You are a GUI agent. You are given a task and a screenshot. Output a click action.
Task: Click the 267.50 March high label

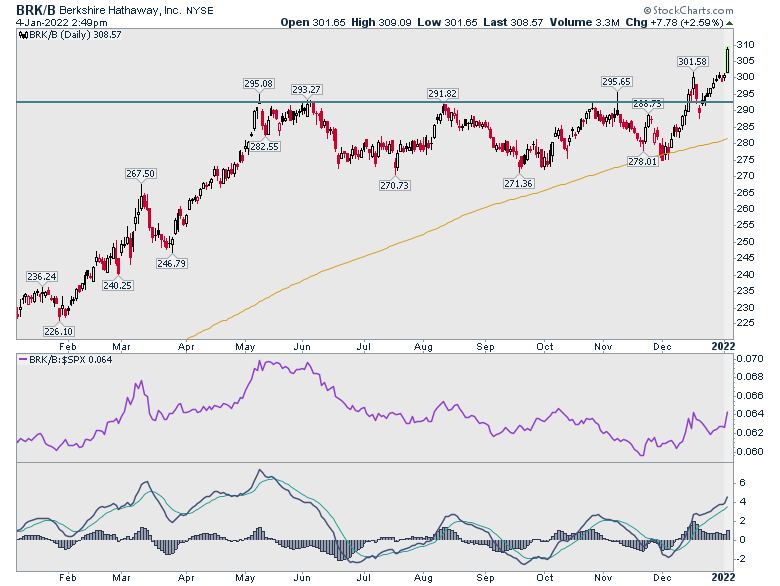tap(140, 174)
